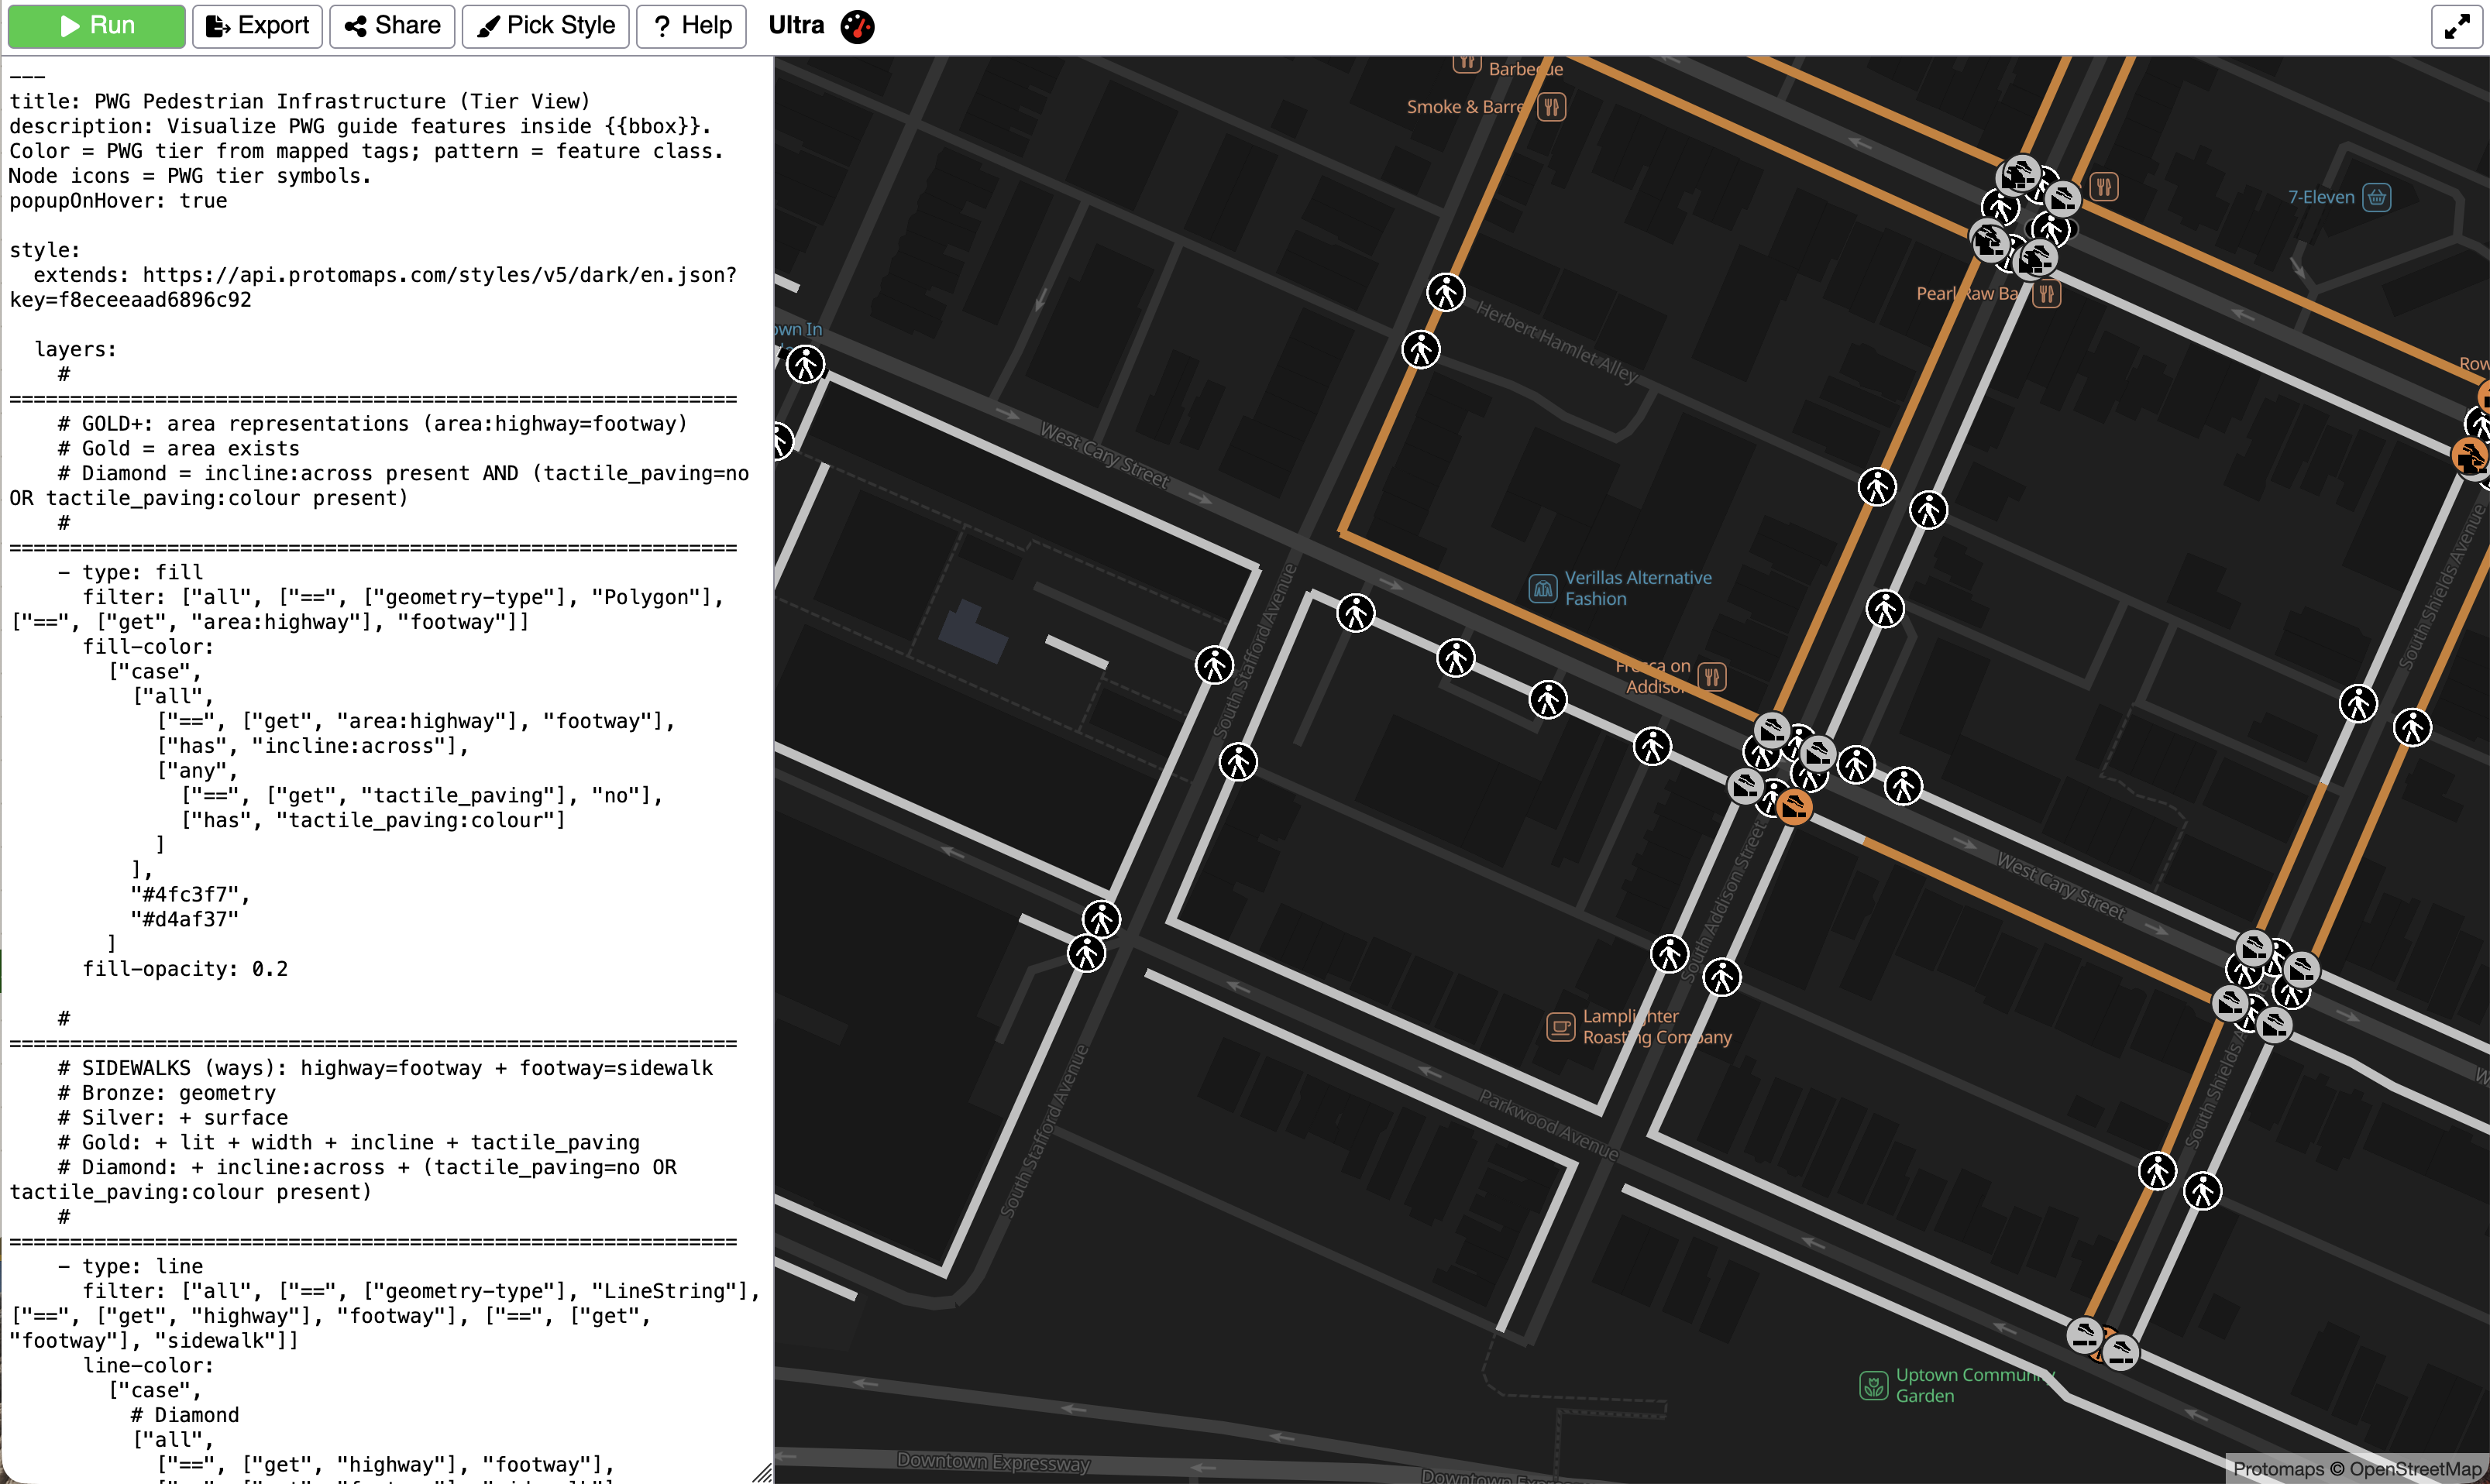Click the Smoke & Barrel restaurant icon
Image resolution: width=2490 pixels, height=1484 pixels.
(x=1551, y=107)
